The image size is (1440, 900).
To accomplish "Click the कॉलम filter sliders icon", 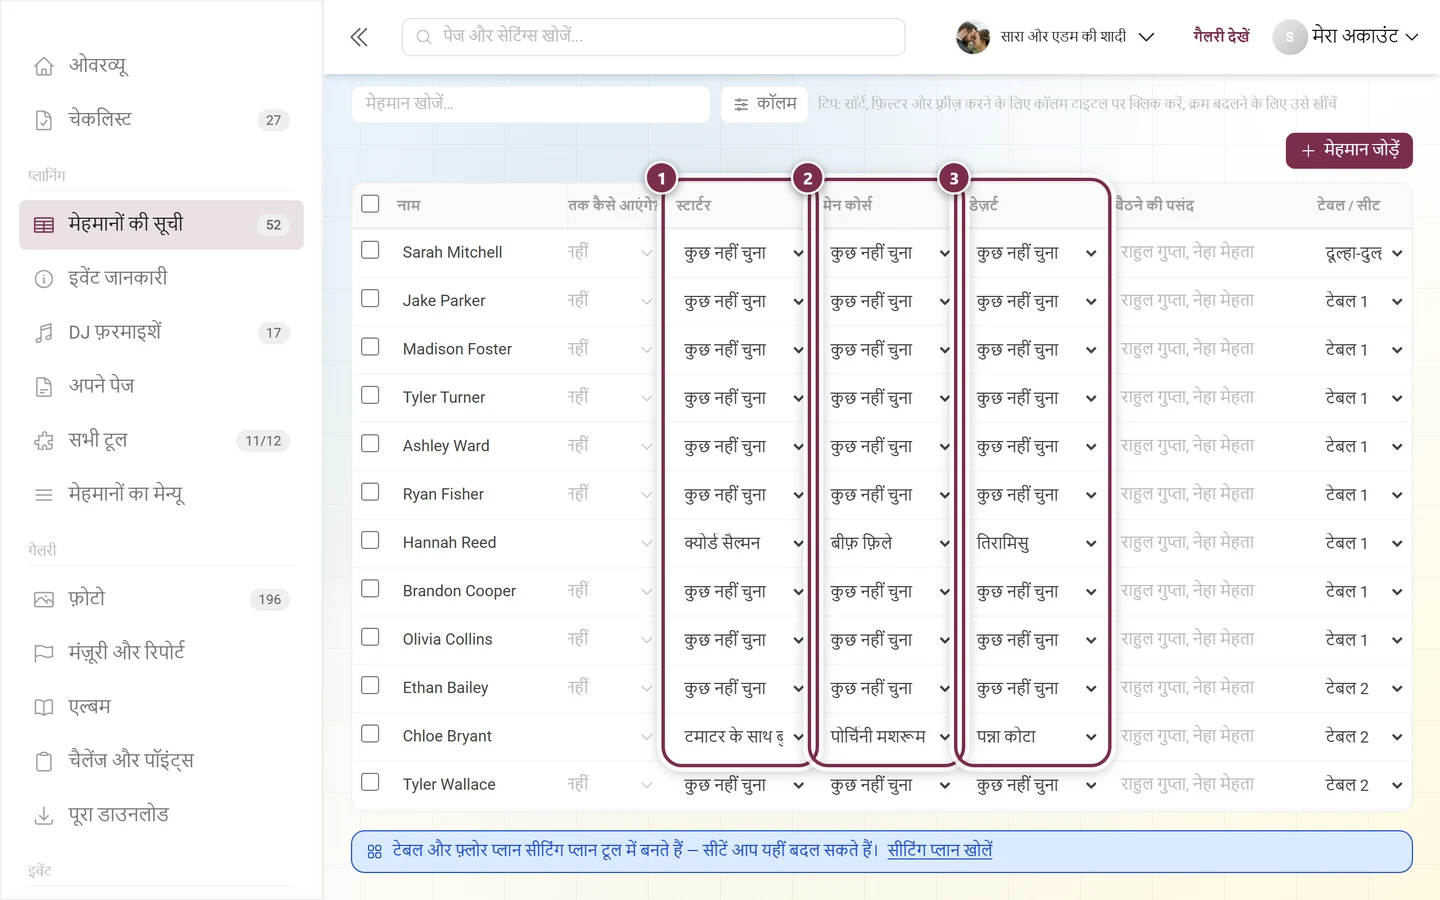I will [741, 104].
